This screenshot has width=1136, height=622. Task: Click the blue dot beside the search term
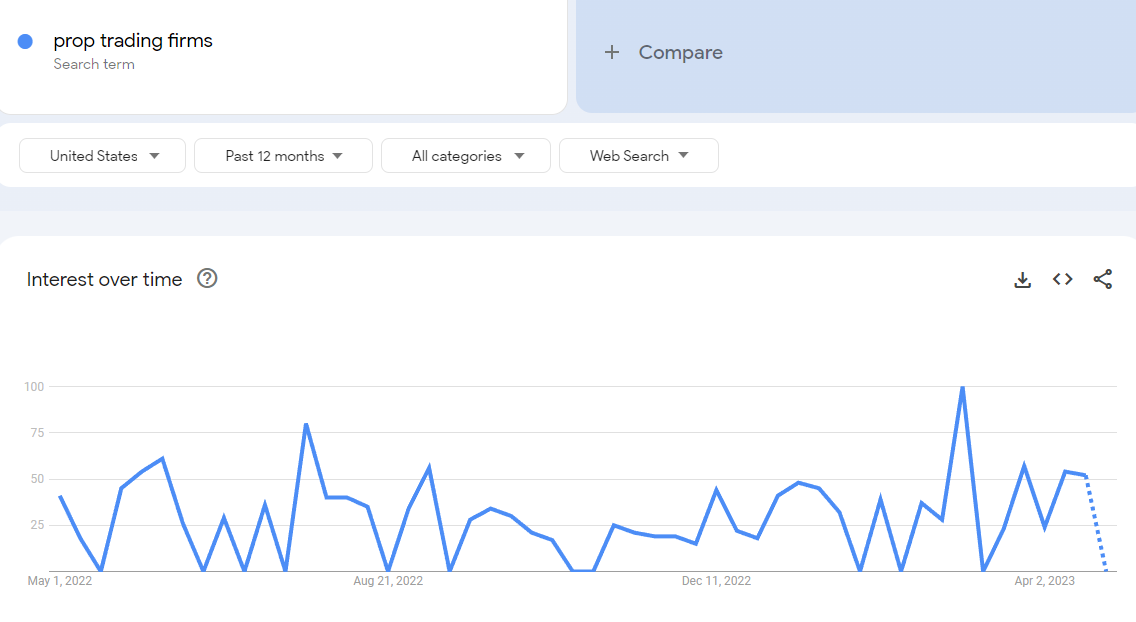click(25, 41)
